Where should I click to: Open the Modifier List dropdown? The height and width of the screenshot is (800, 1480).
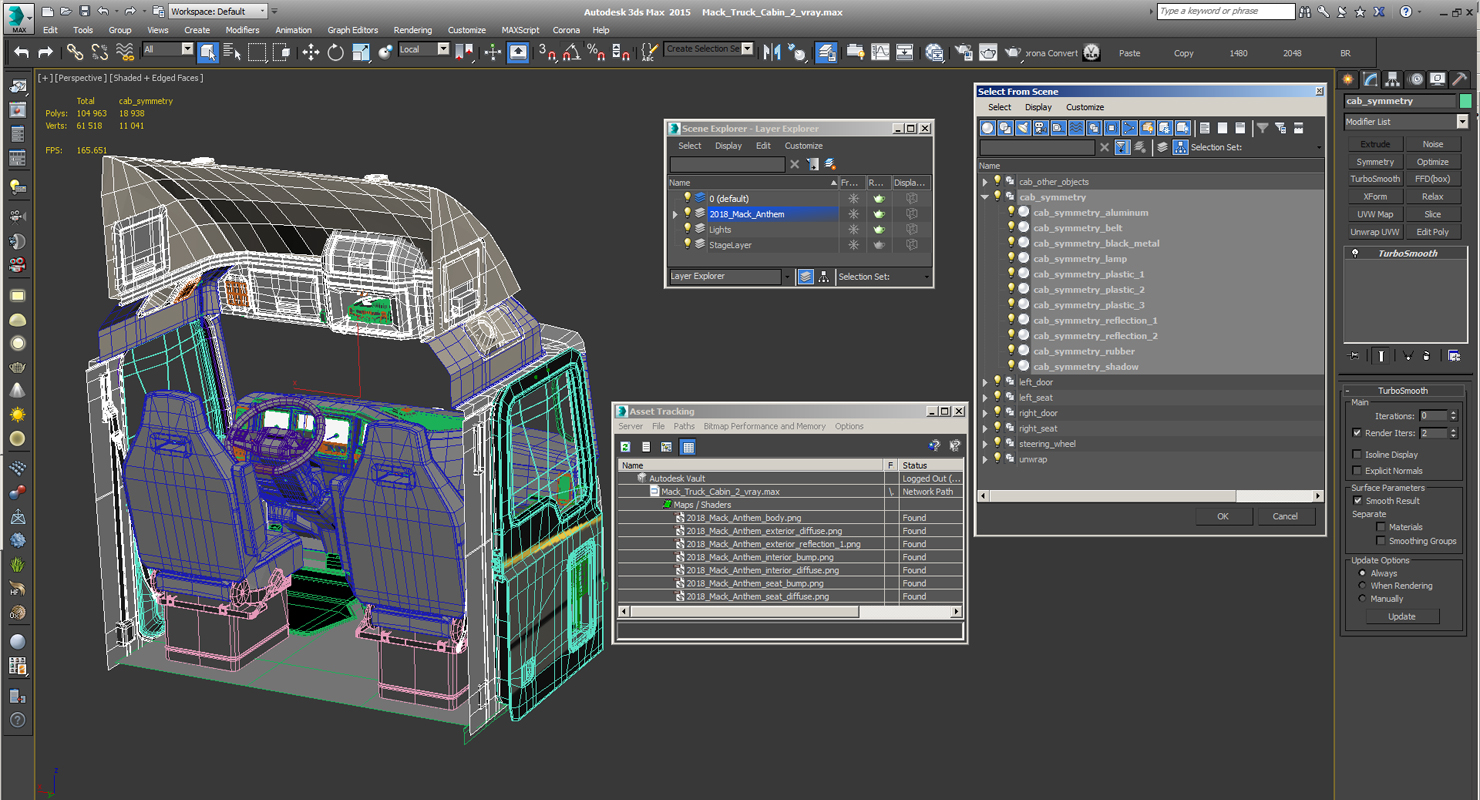1462,122
